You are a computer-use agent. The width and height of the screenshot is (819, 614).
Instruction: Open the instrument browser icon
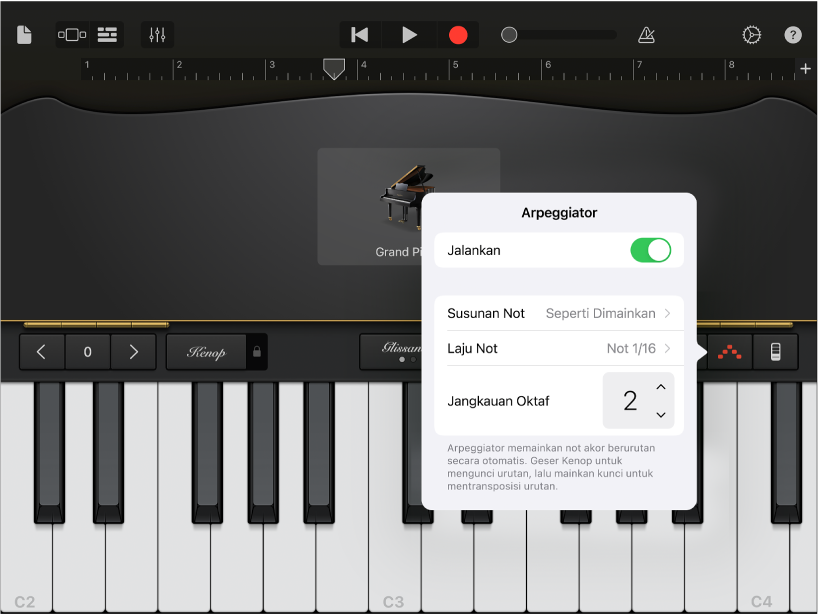point(71,34)
